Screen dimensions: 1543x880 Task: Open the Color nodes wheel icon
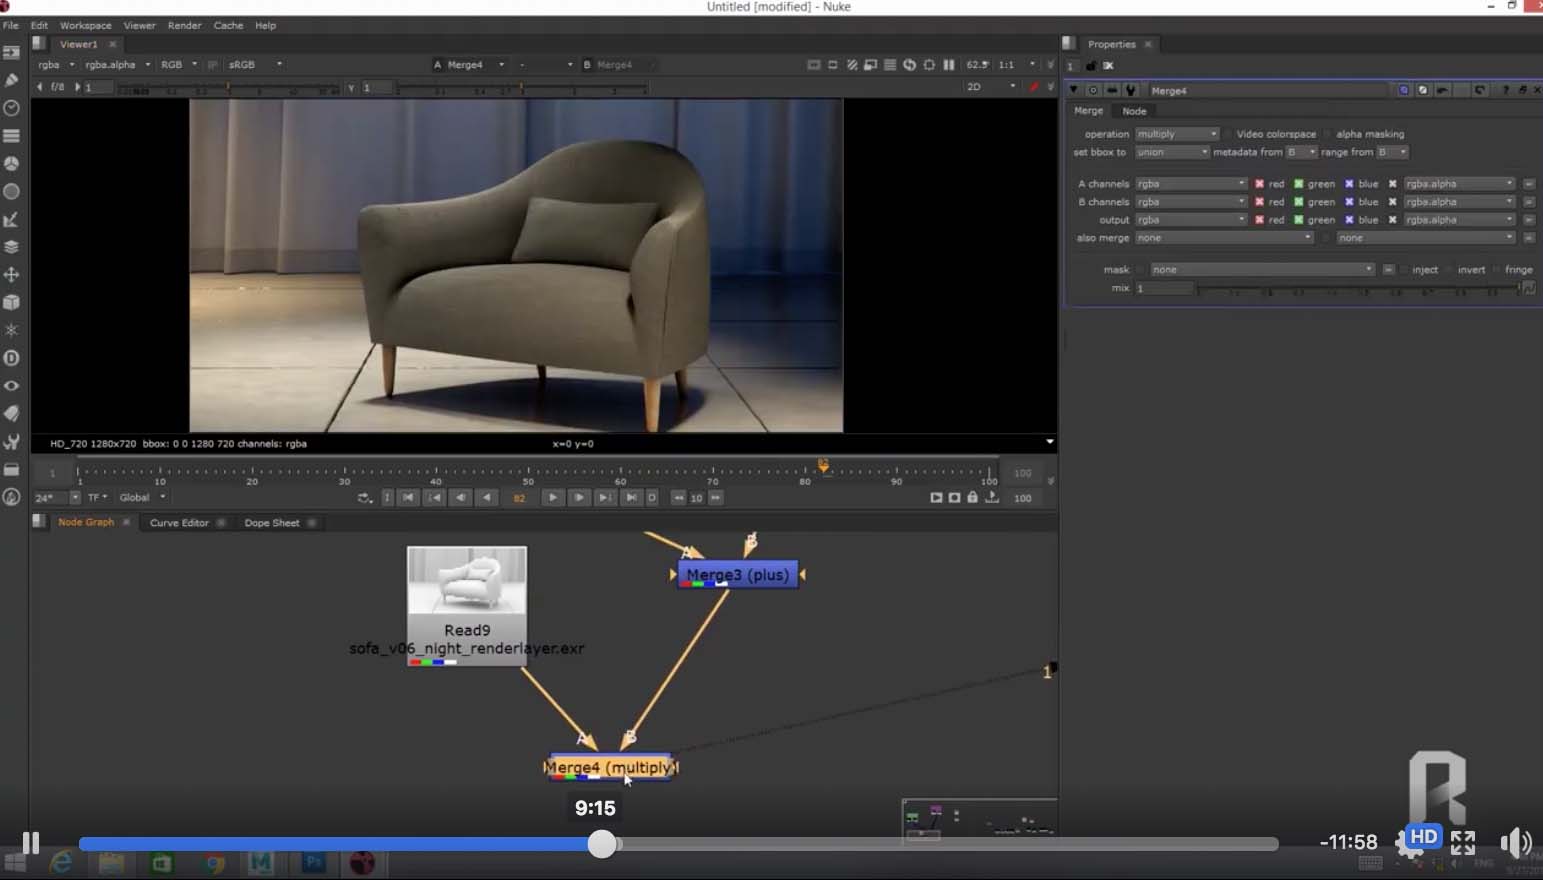point(12,163)
